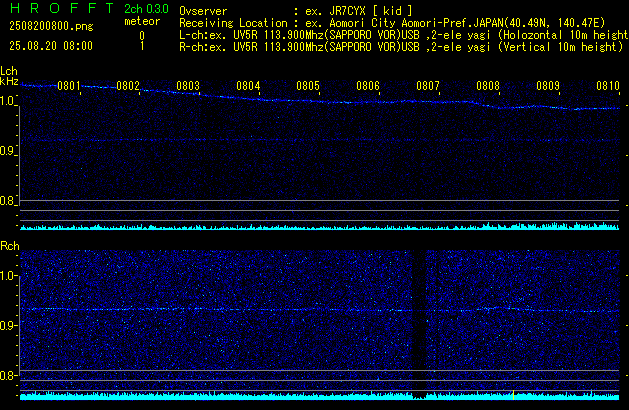Image resolution: width=629 pixels, height=410 pixels.
Task: Select the 0806 time marker
Action: click(x=368, y=86)
